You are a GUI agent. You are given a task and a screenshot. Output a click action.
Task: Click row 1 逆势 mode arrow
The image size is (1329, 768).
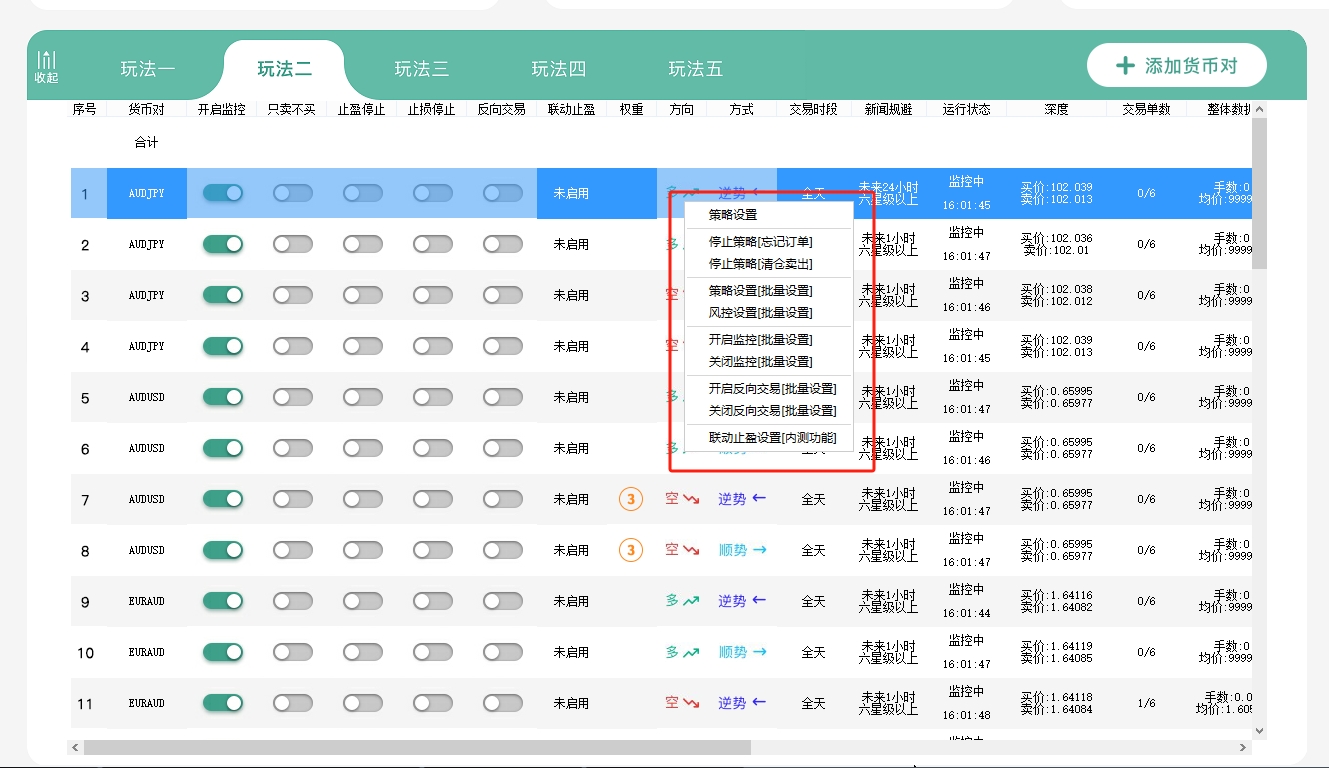(758, 192)
